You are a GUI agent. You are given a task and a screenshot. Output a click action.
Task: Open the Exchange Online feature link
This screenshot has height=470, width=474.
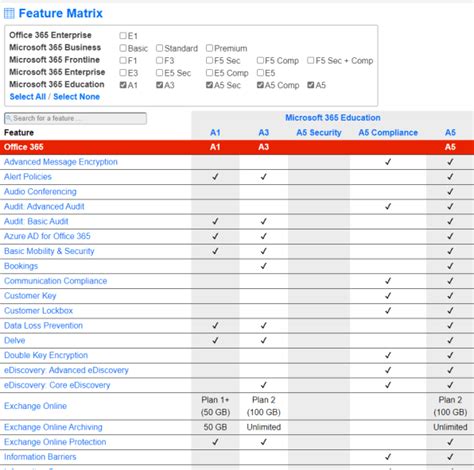point(35,406)
